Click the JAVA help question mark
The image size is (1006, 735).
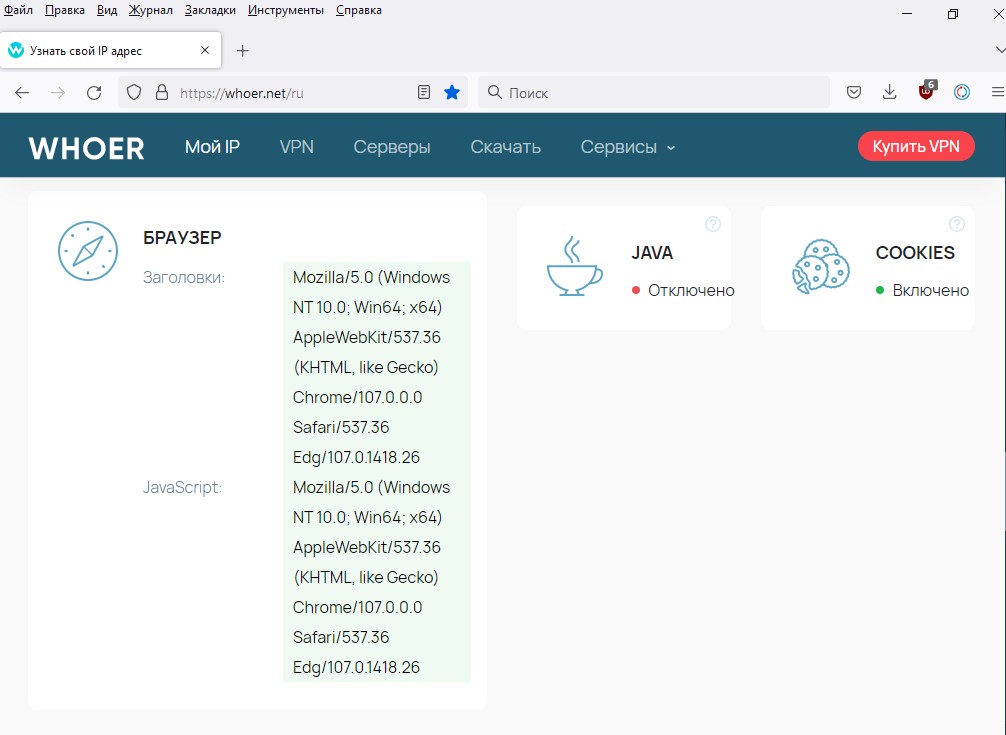[712, 224]
